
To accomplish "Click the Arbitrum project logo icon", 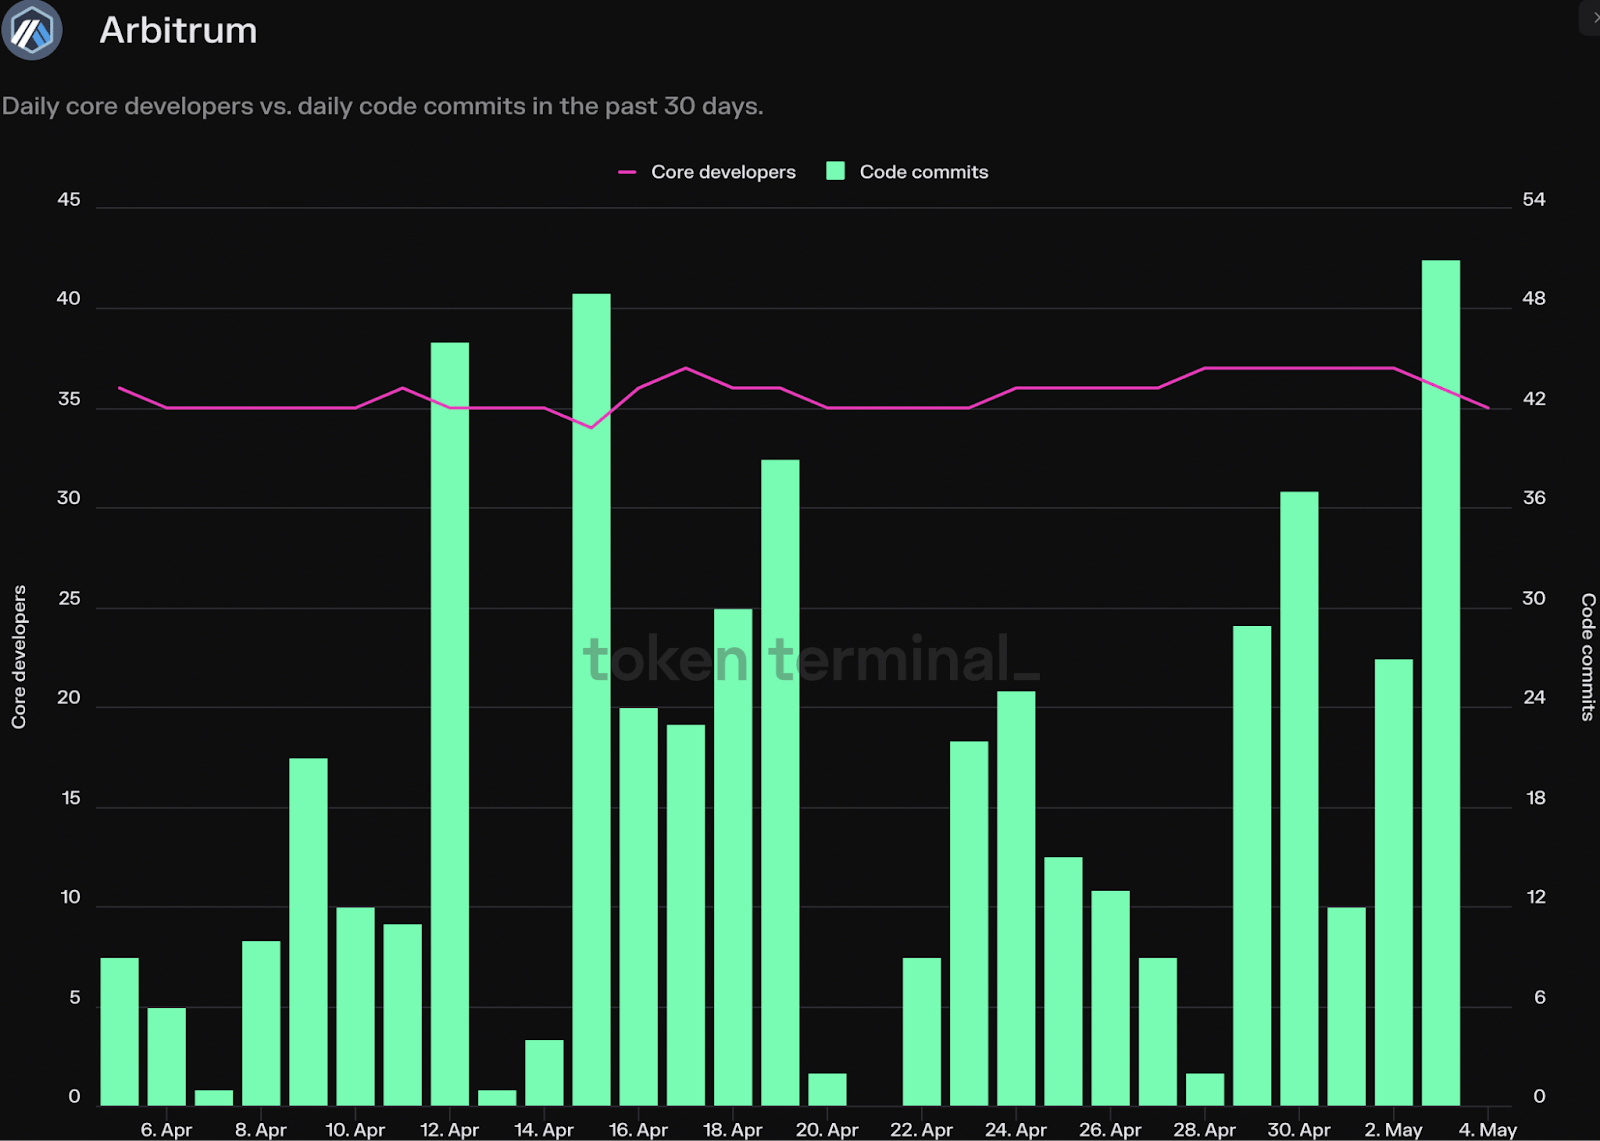I will [x=32, y=31].
